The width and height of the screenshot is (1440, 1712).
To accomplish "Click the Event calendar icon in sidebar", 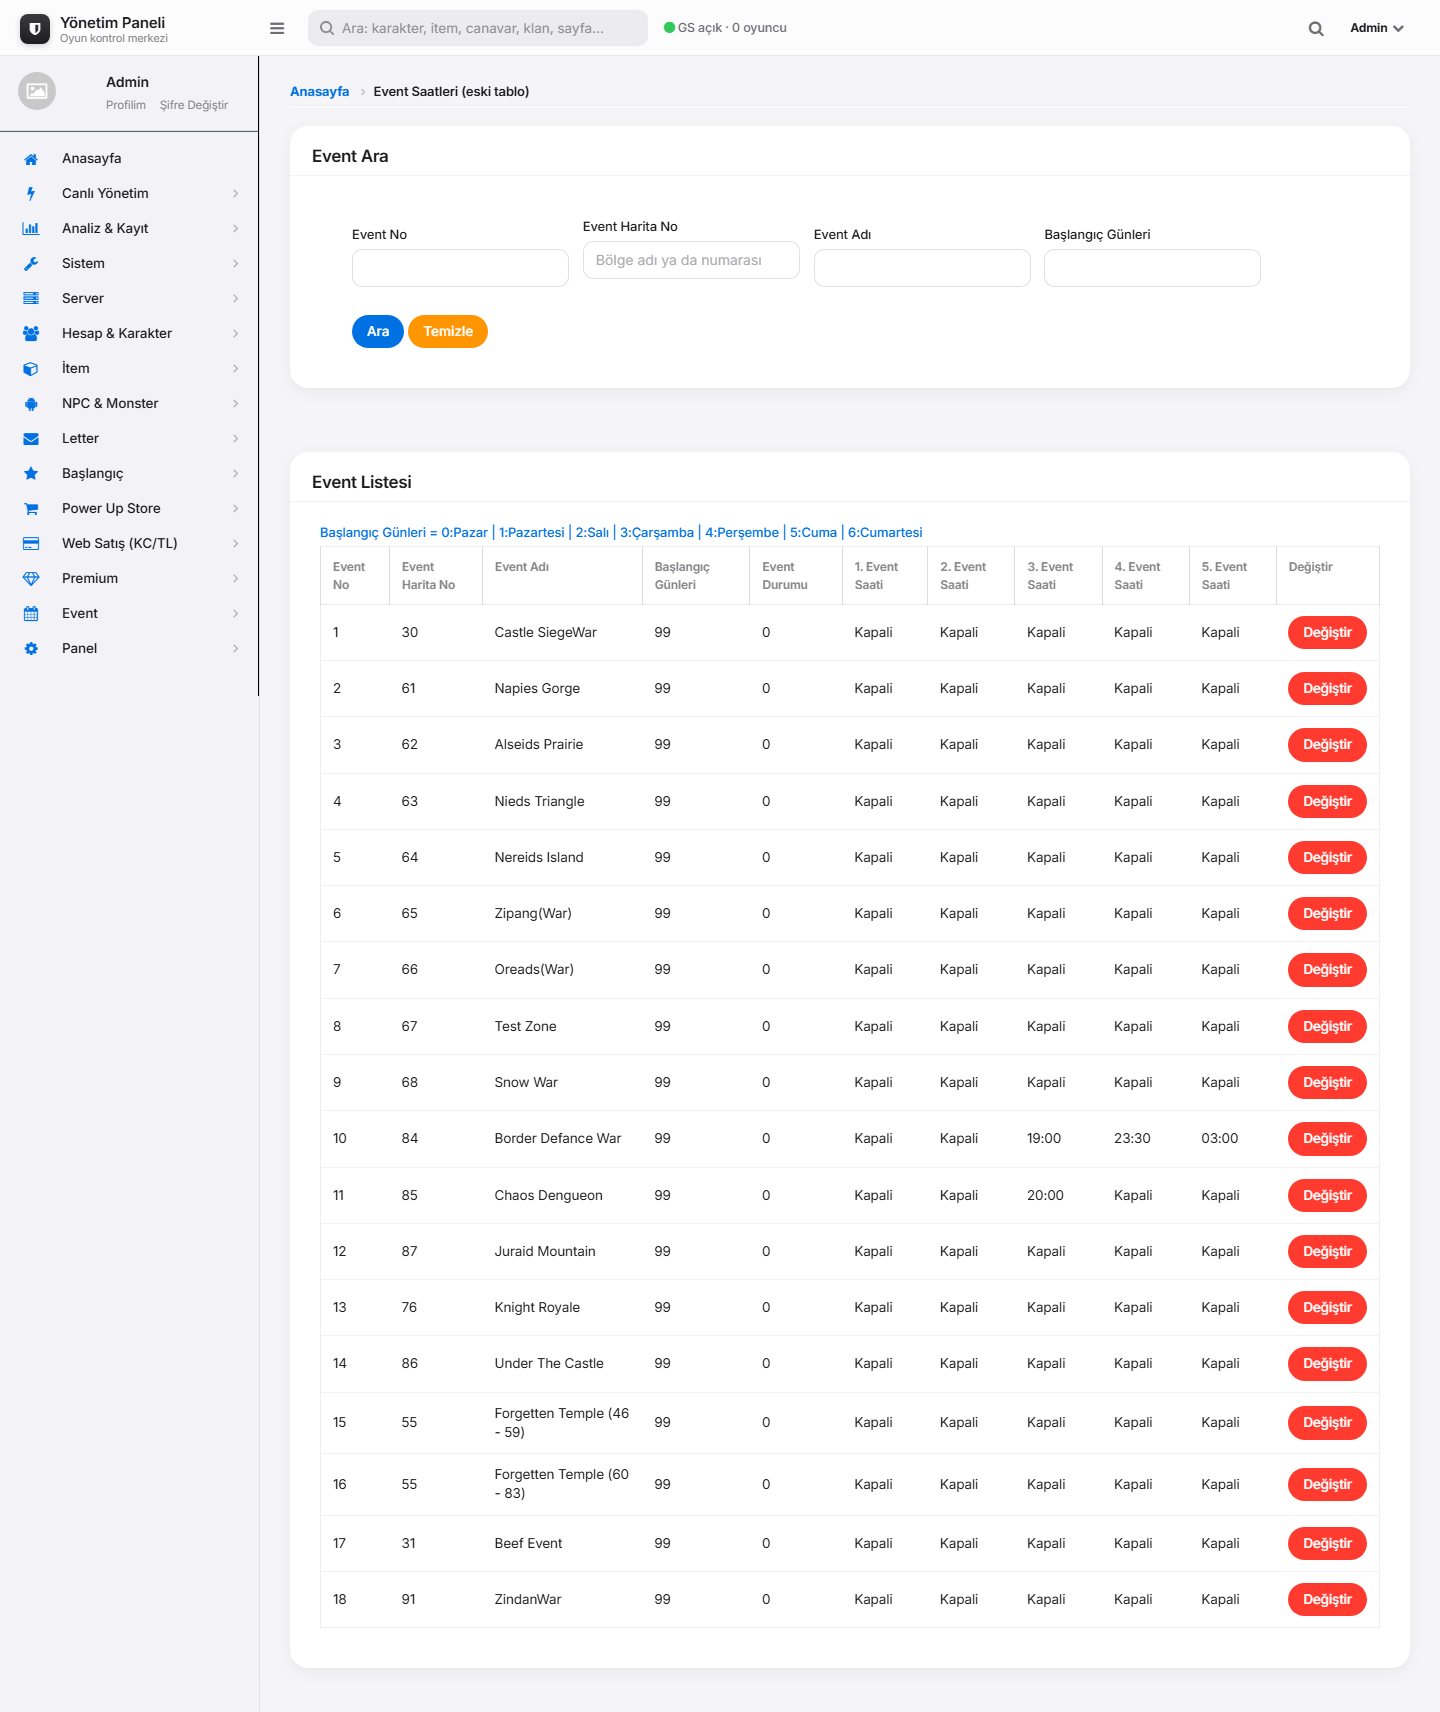I will (x=31, y=614).
